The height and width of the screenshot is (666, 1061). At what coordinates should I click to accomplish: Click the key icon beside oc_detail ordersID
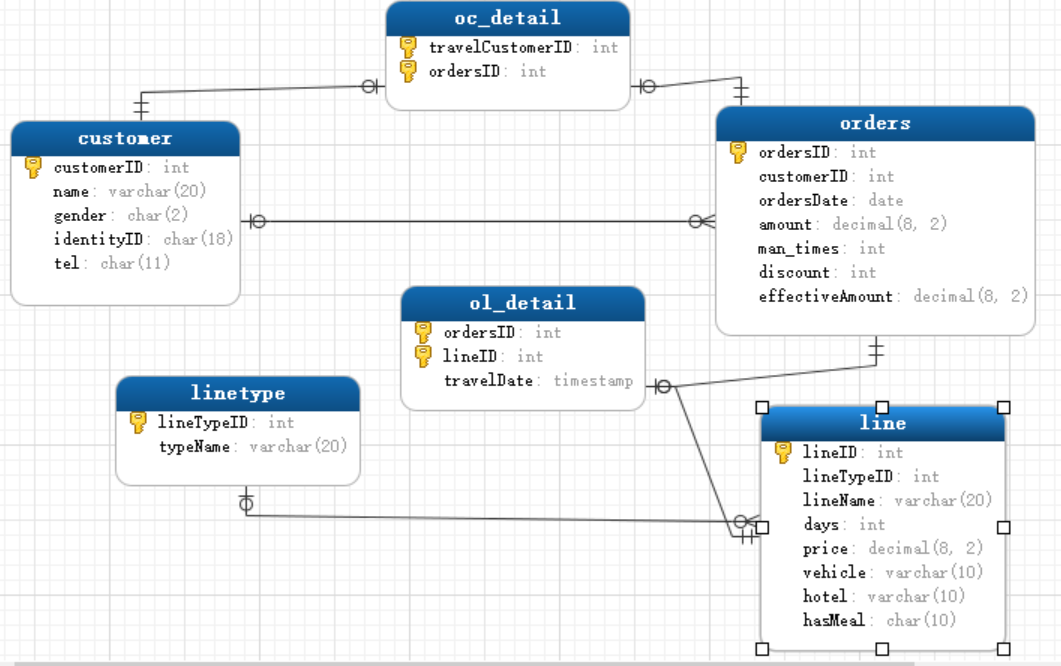408,71
